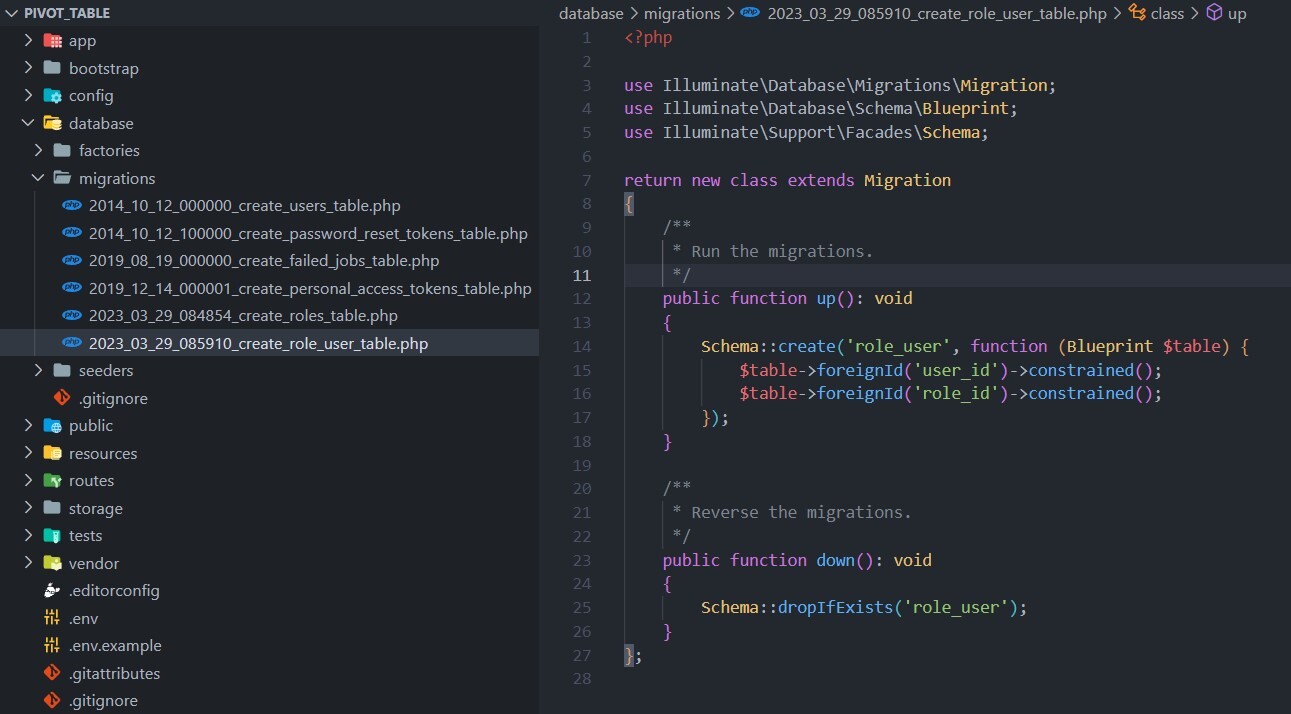The image size is (1291, 714).
Task: Click PHP icon next to create_users_table migration
Action: click(x=72, y=205)
